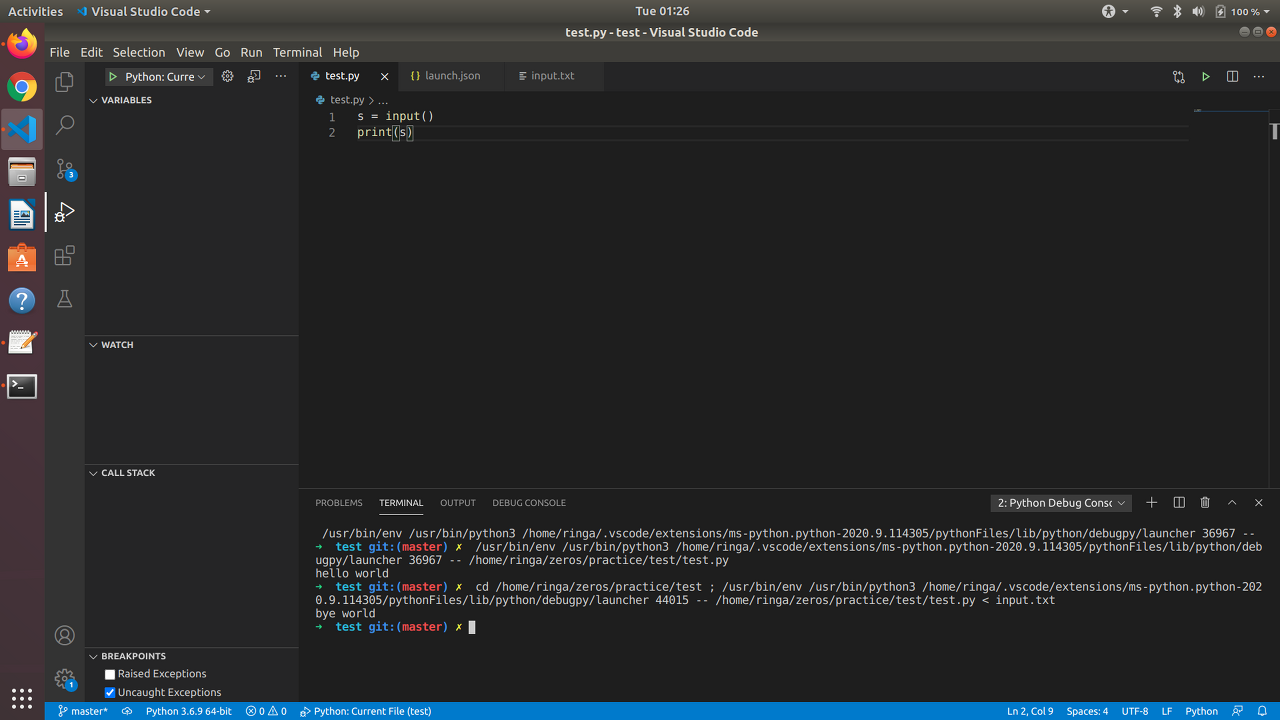Open the Selection menu
Screen dimensions: 1280x720
click(x=139, y=52)
